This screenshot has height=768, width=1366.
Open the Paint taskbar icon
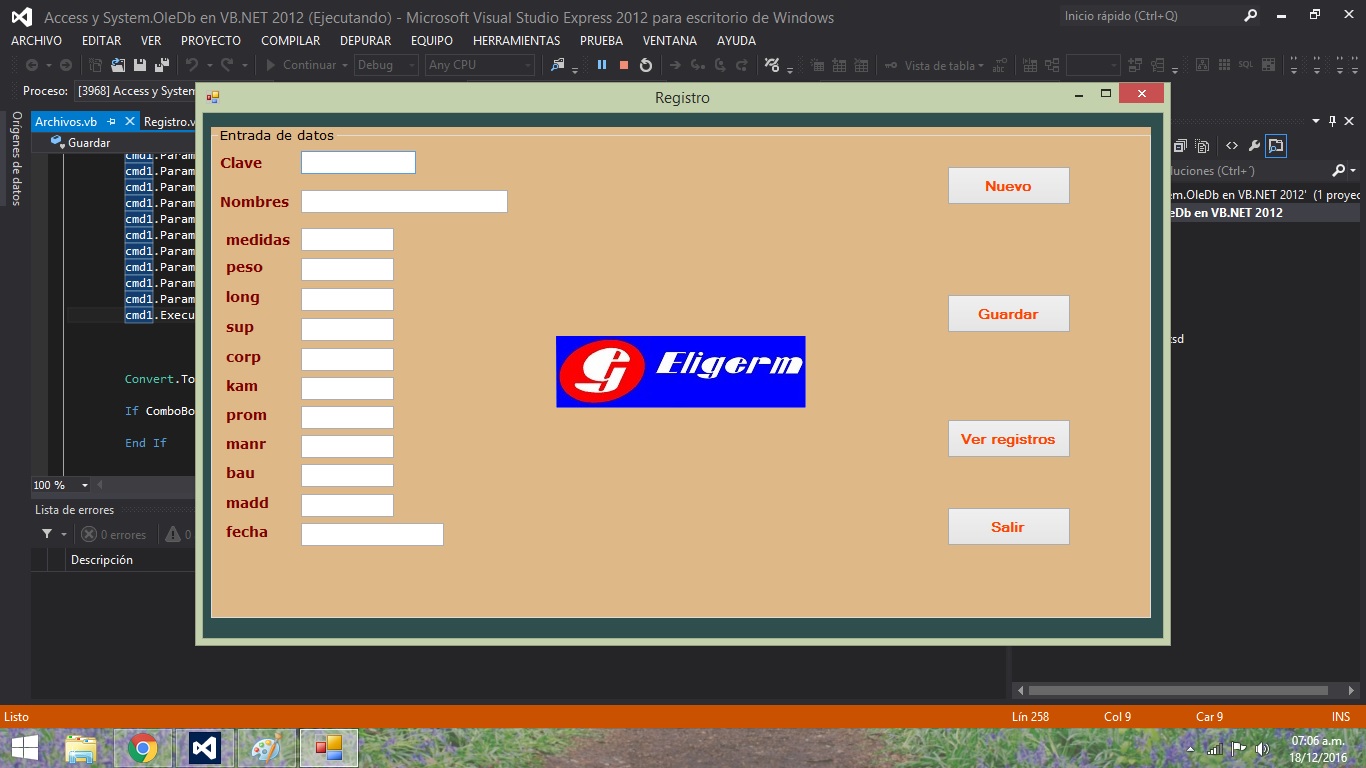click(267, 748)
